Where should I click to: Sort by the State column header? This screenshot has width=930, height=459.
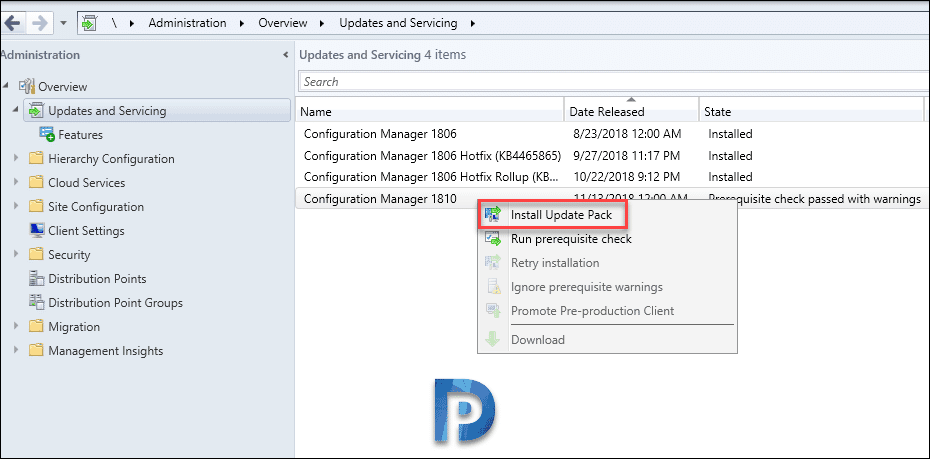point(811,111)
